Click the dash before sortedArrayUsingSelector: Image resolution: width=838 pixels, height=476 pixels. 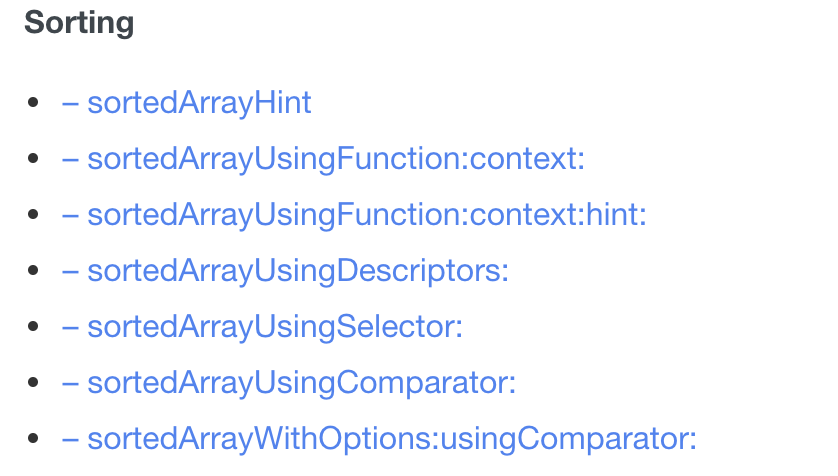[x=70, y=327]
